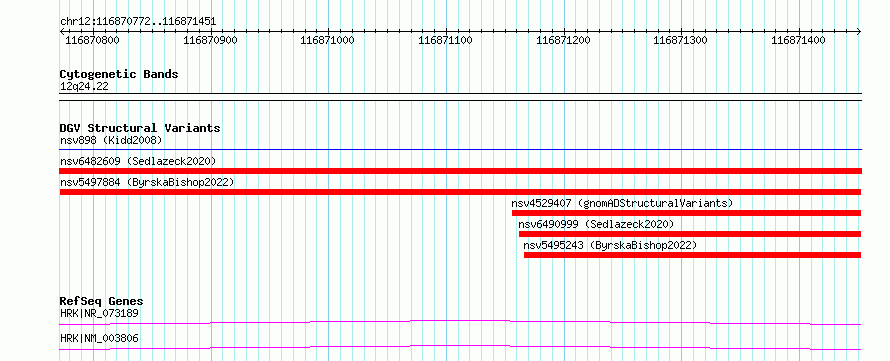Click ruler coordinate 116871000

328,40
